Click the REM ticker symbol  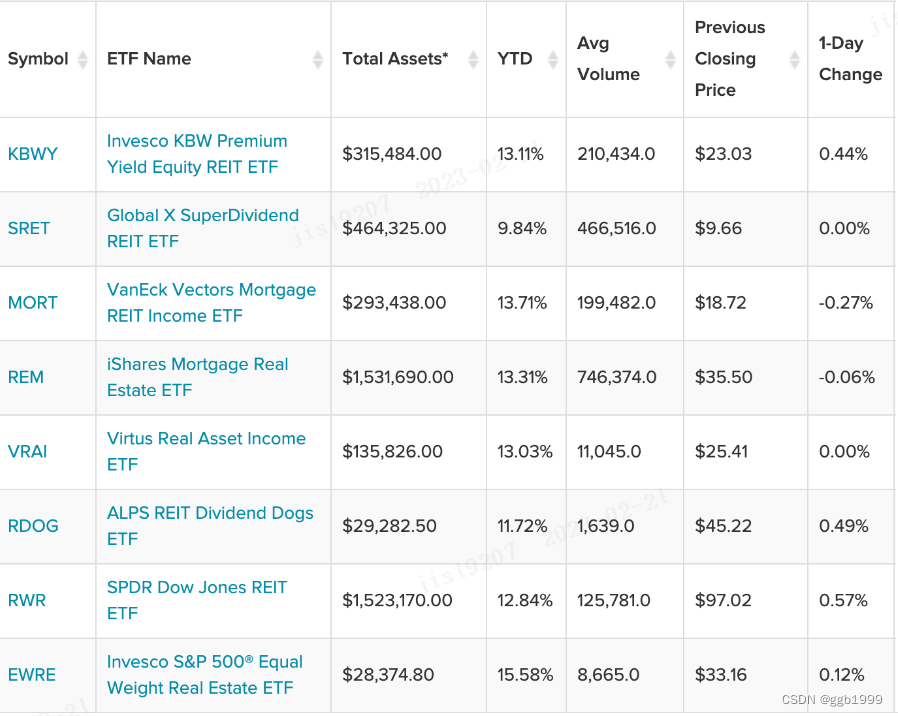tap(26, 377)
